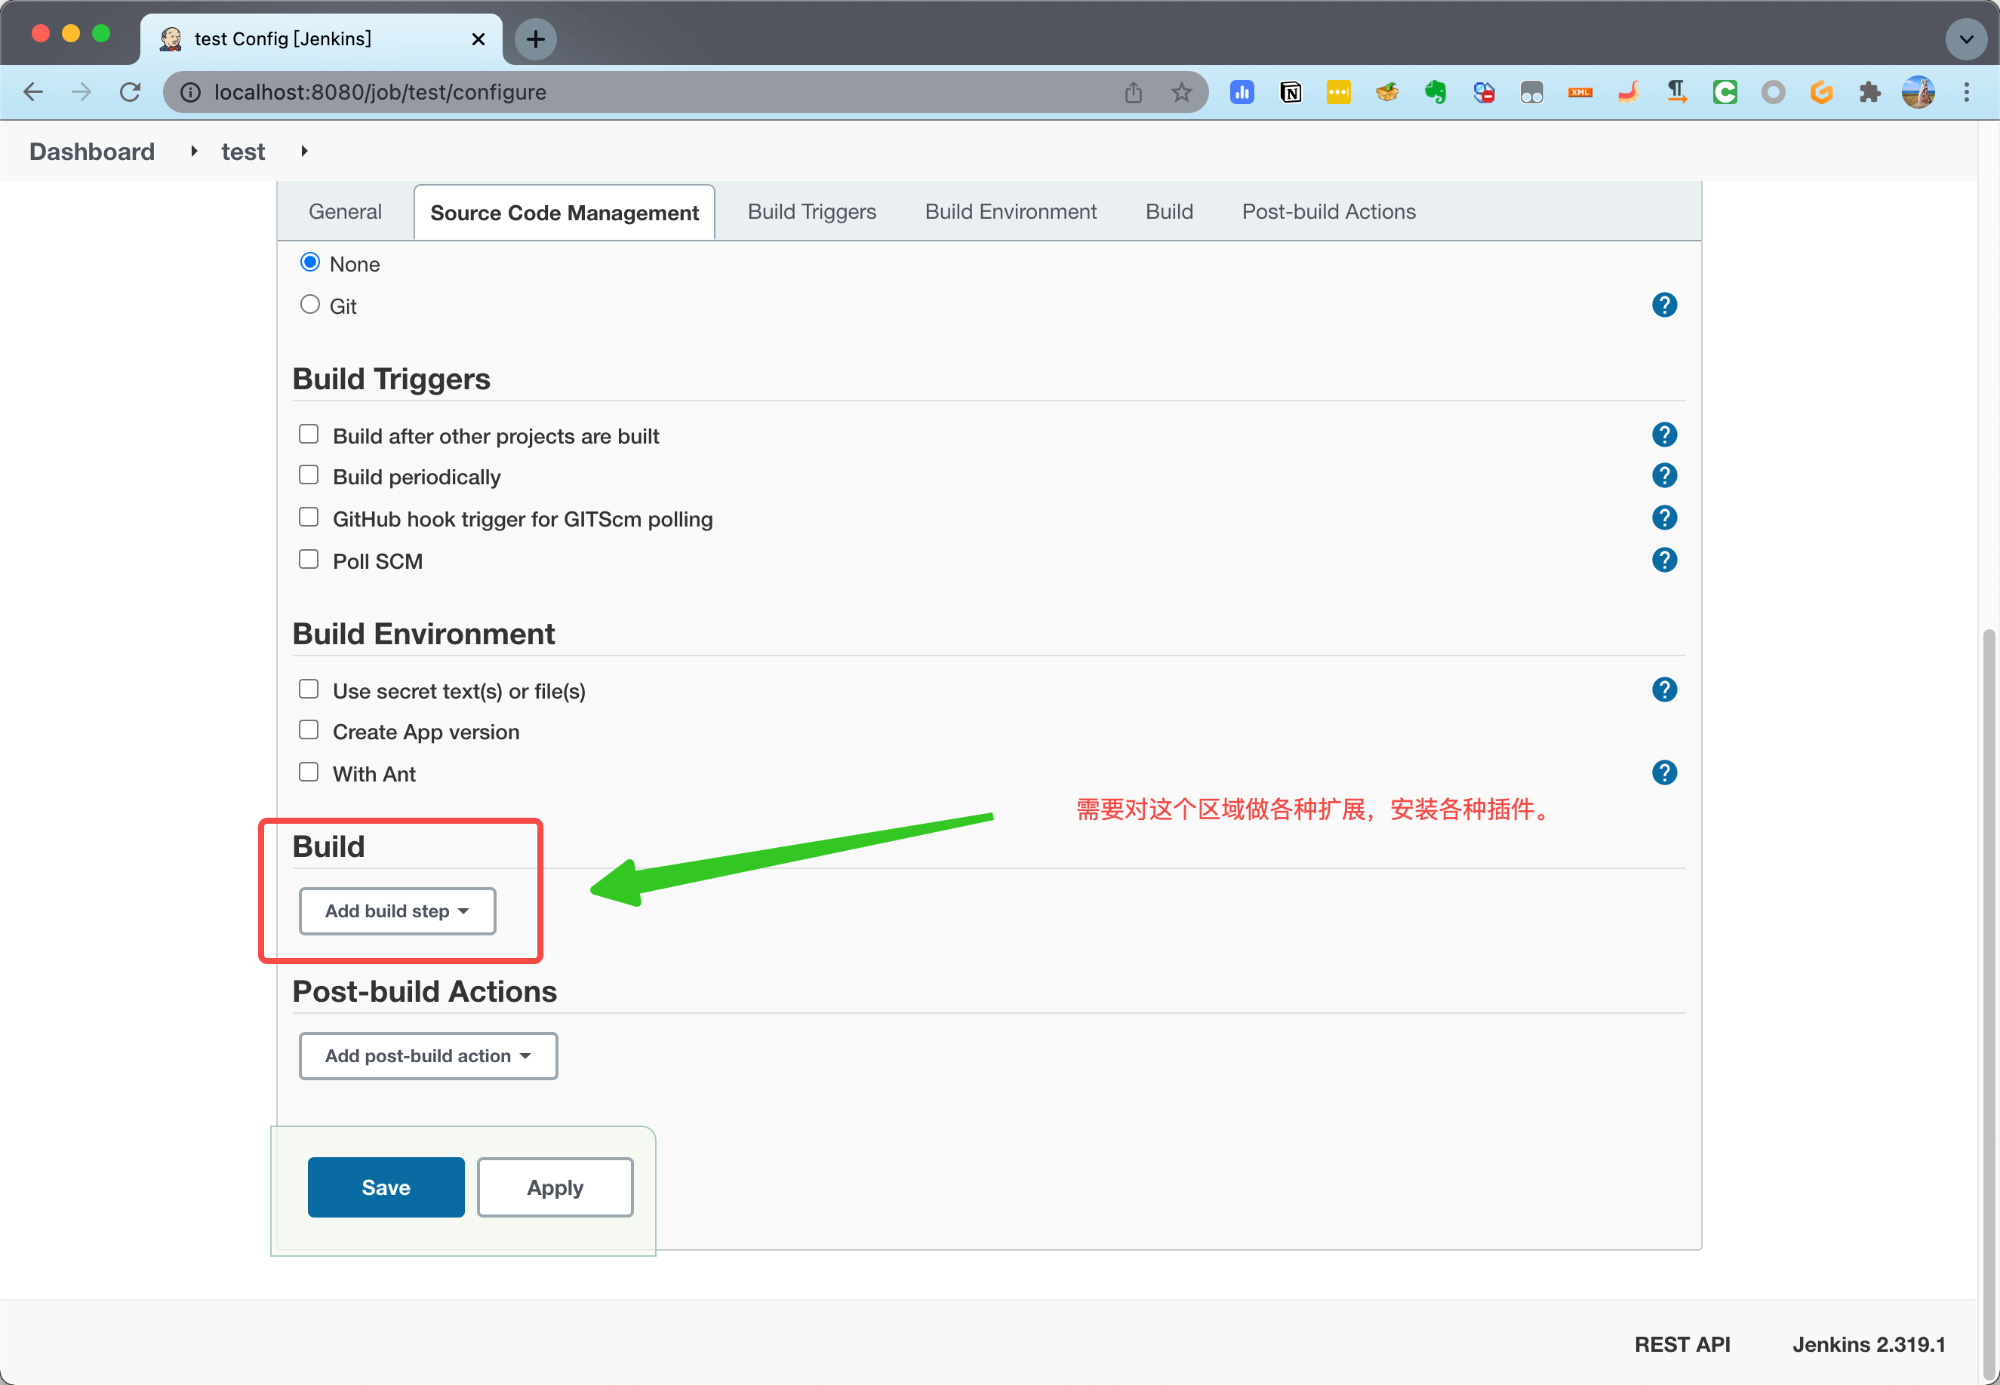Screen dimensions: 2000x1385
Task: Enable Build periodically checkbox
Action: pos(309,475)
